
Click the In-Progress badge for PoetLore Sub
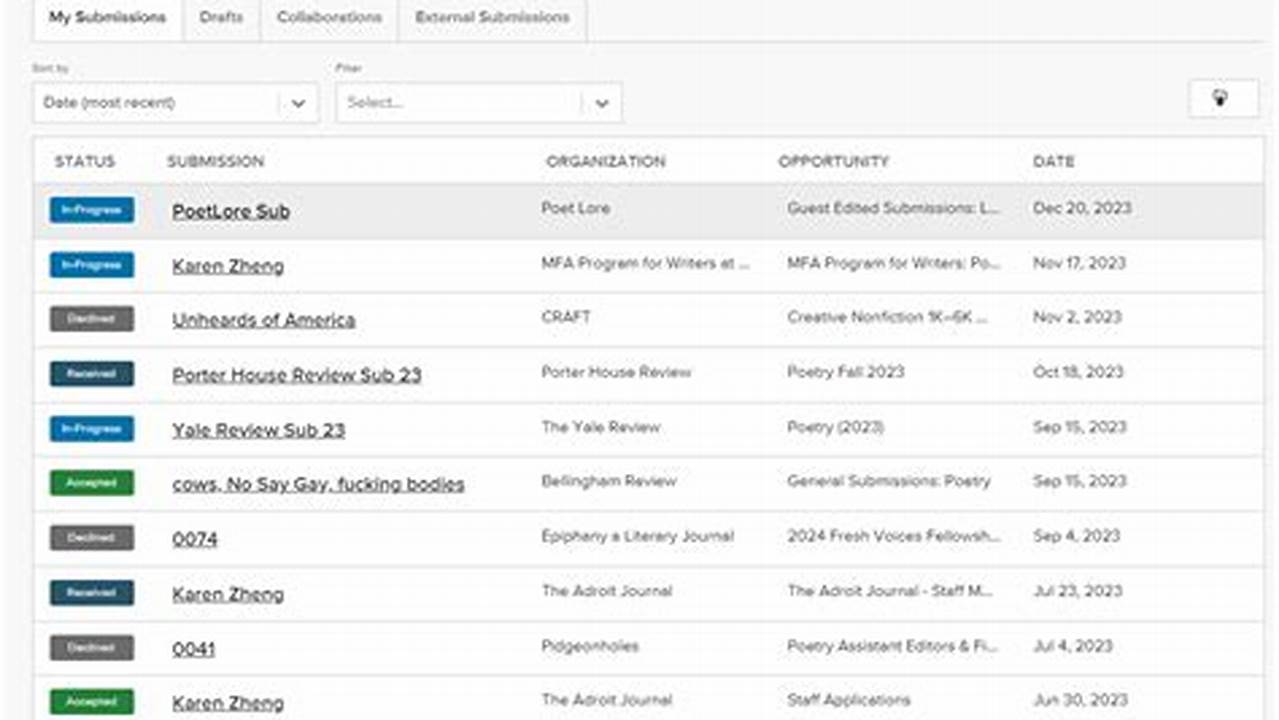click(91, 210)
